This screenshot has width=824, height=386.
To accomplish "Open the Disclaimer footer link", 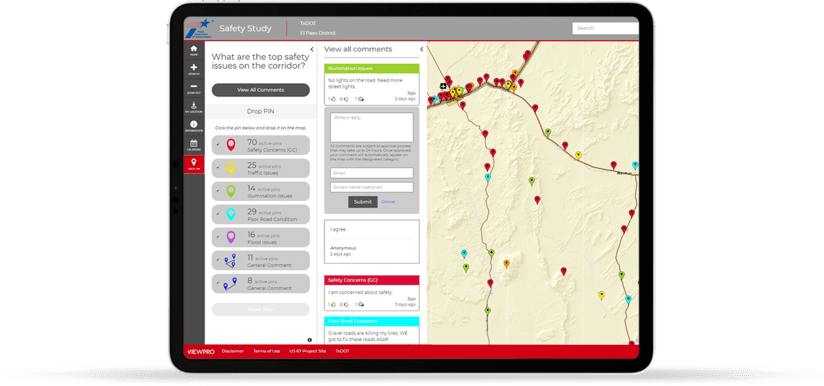I will 233,351.
